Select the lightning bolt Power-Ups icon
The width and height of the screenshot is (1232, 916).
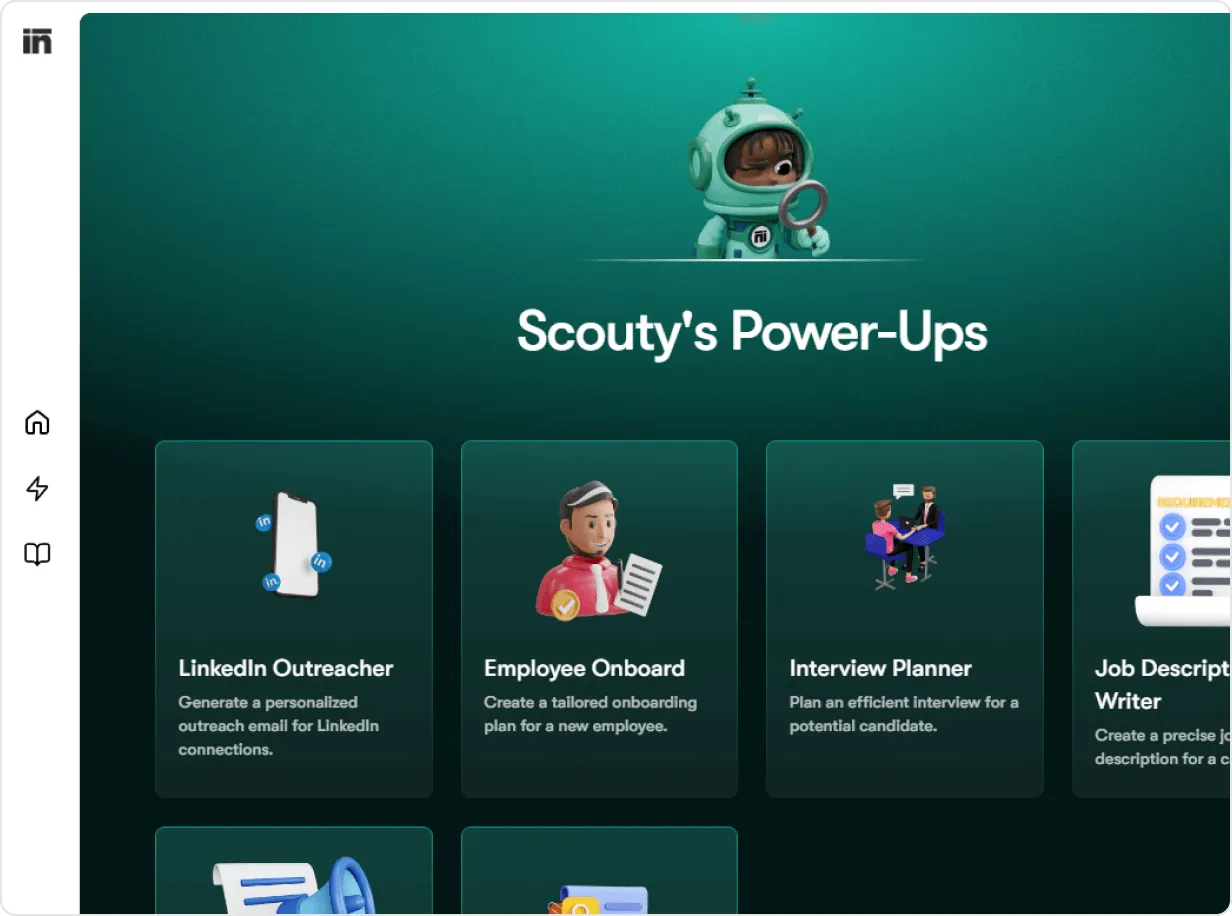pos(37,489)
